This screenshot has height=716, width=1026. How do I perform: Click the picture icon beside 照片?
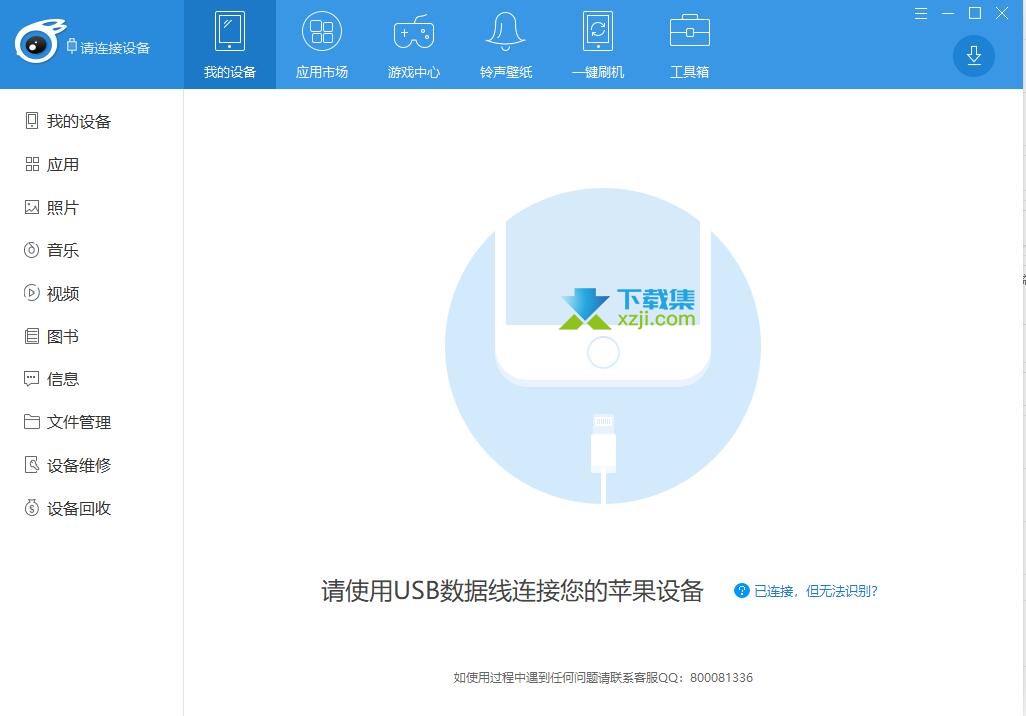pos(32,207)
